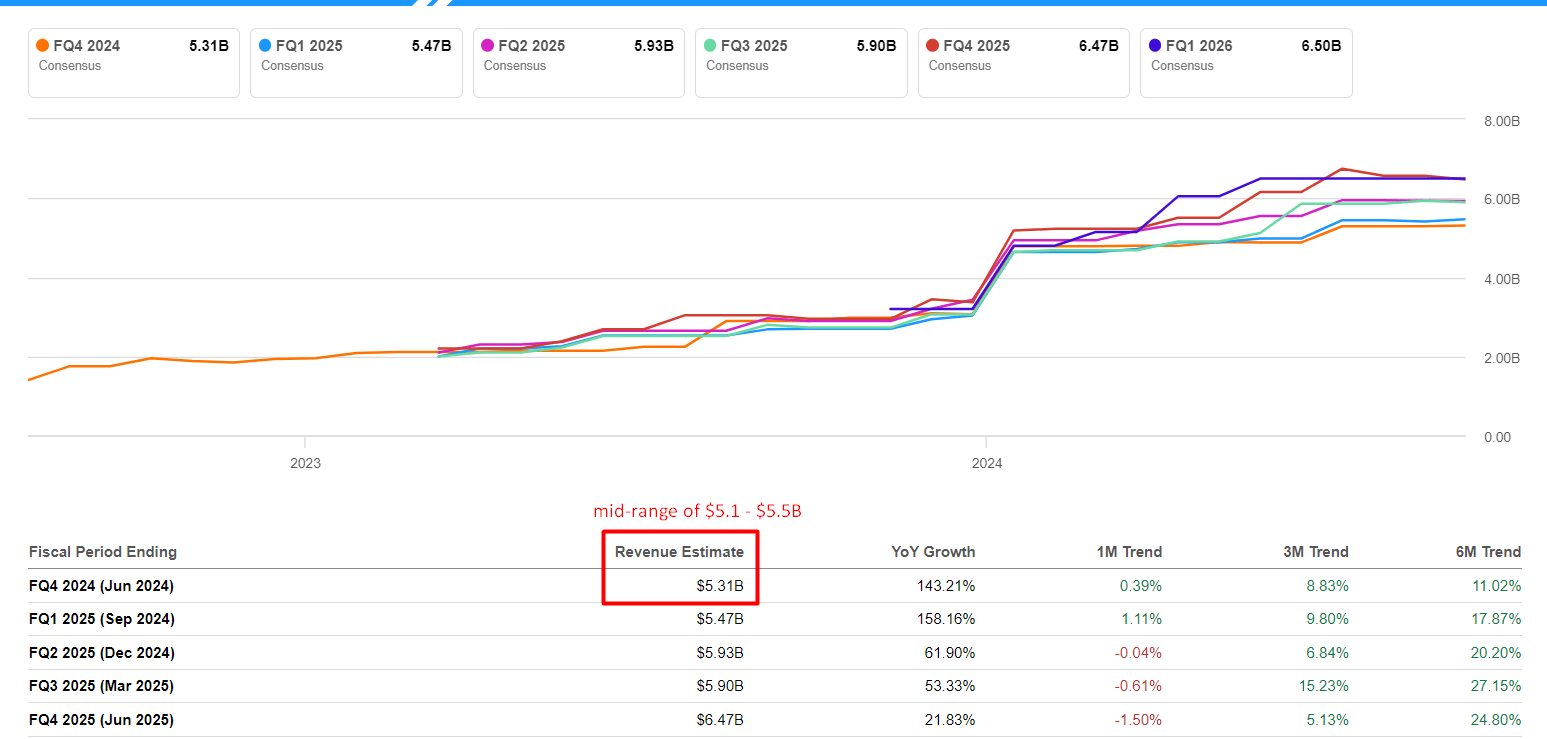Click the 24.80% 6M trend value

coord(1497,720)
